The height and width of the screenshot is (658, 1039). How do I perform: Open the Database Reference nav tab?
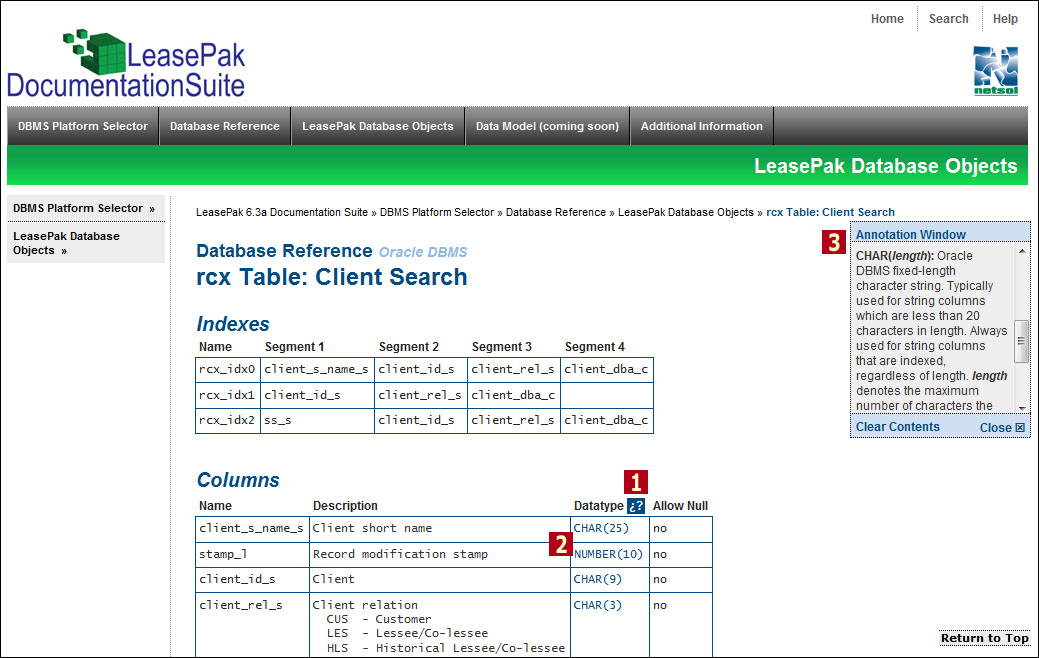pyautogui.click(x=225, y=126)
